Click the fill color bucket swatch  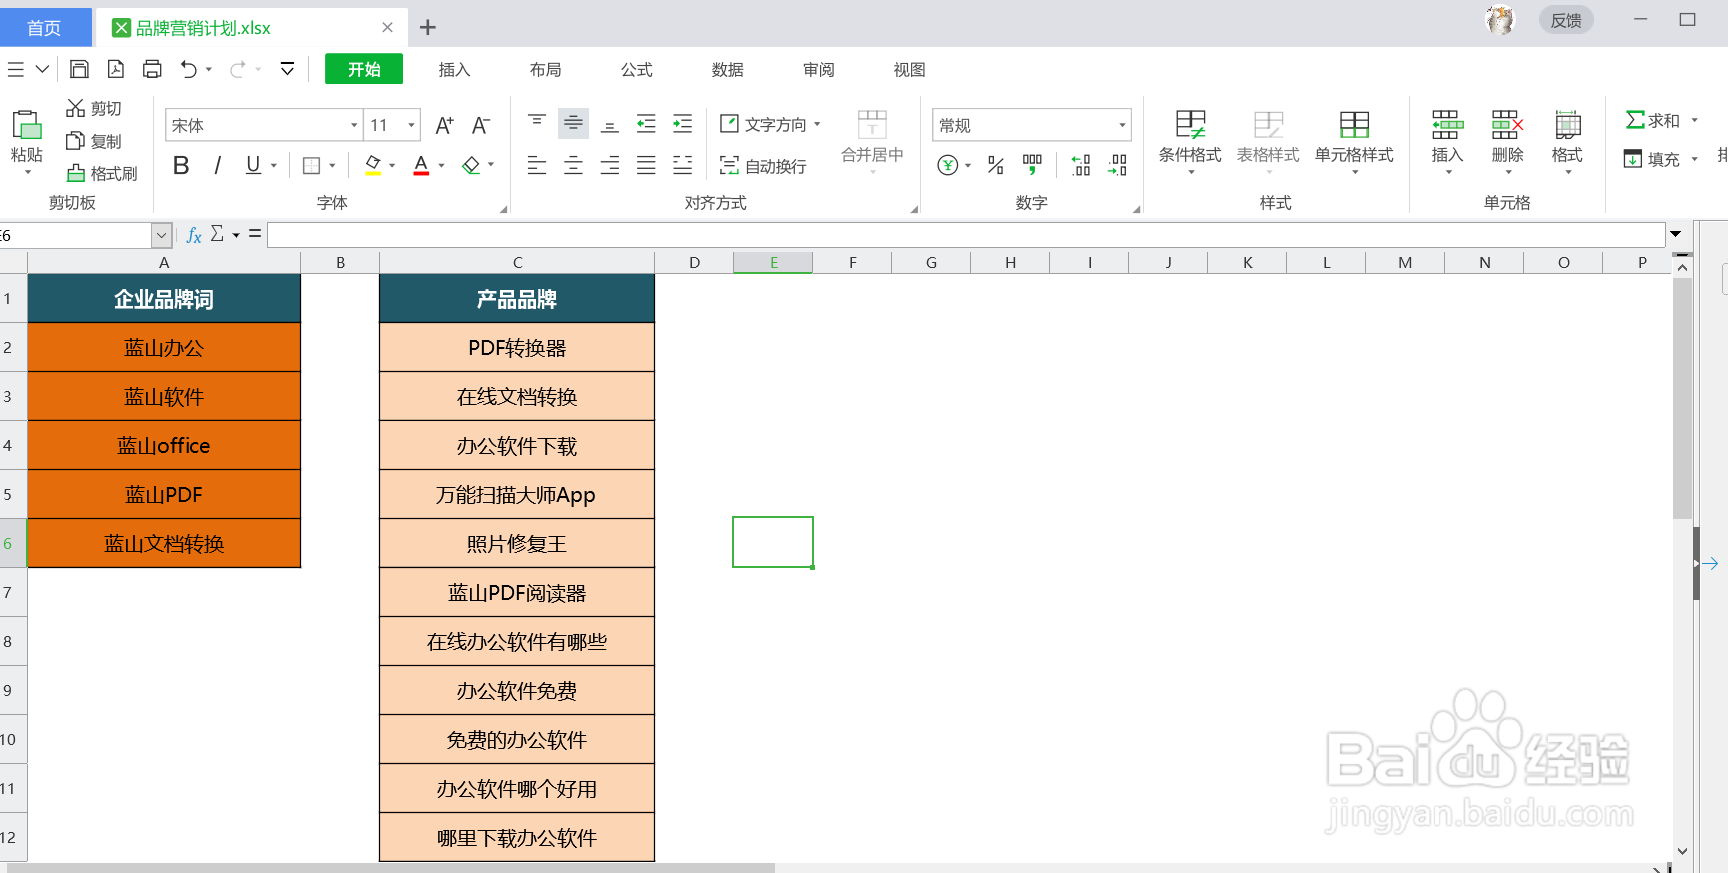373,165
